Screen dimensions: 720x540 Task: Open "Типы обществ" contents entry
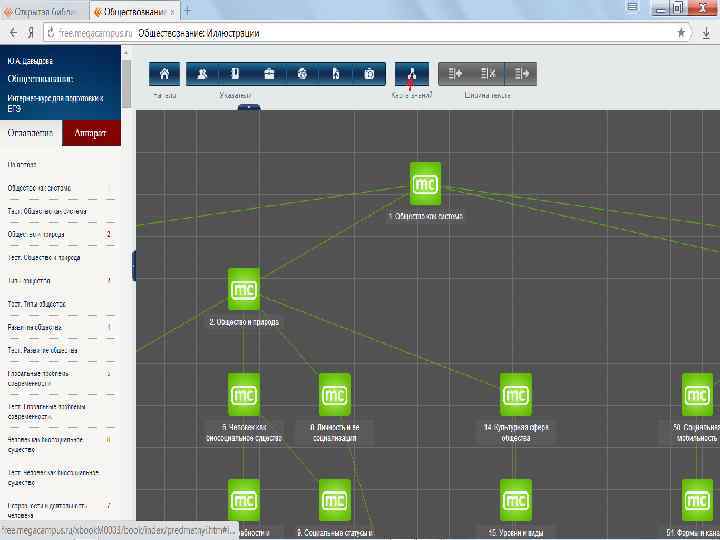click(x=29, y=281)
